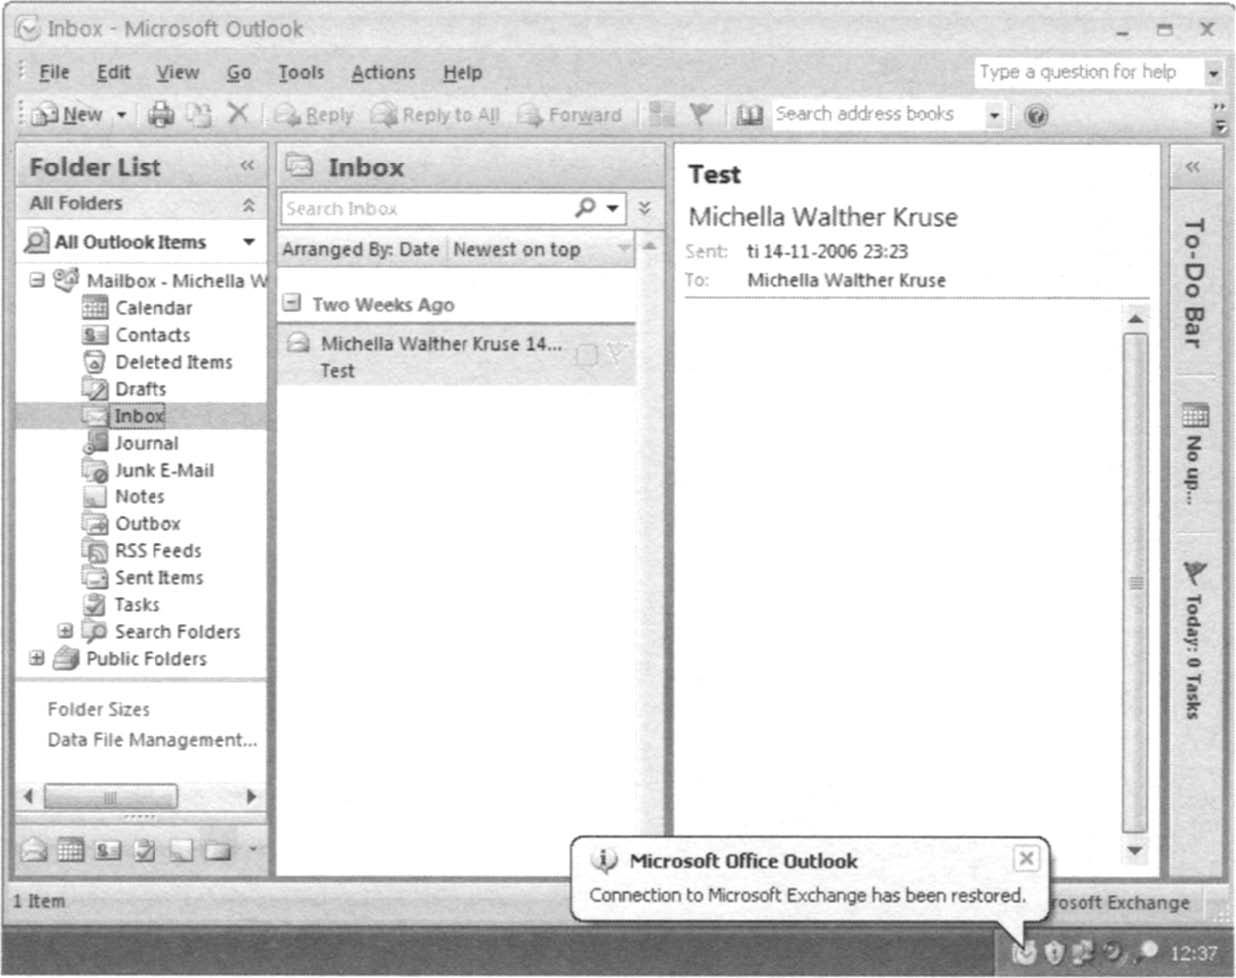Expand the Public Folders node

pyautogui.click(x=37, y=658)
